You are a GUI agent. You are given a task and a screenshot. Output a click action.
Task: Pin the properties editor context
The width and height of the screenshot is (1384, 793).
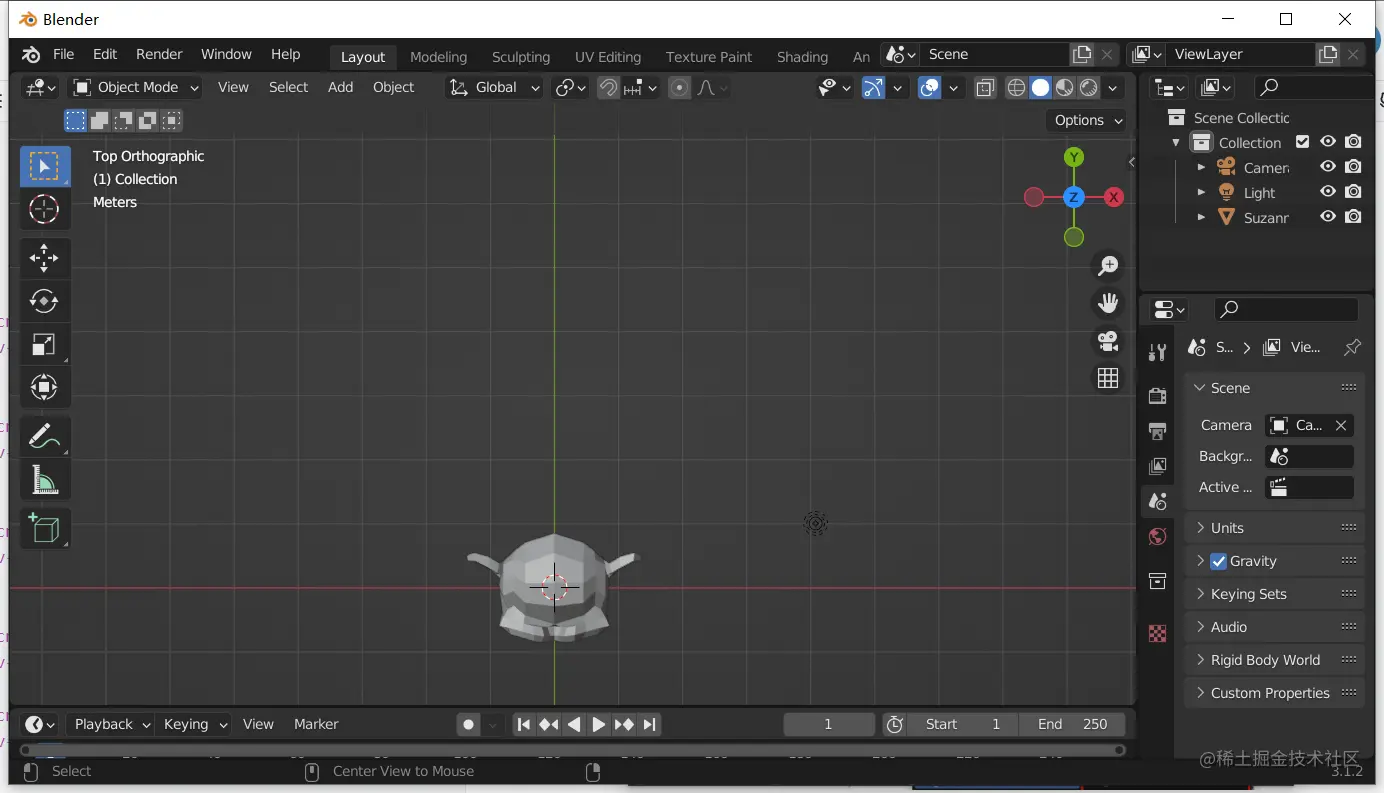pos(1352,347)
